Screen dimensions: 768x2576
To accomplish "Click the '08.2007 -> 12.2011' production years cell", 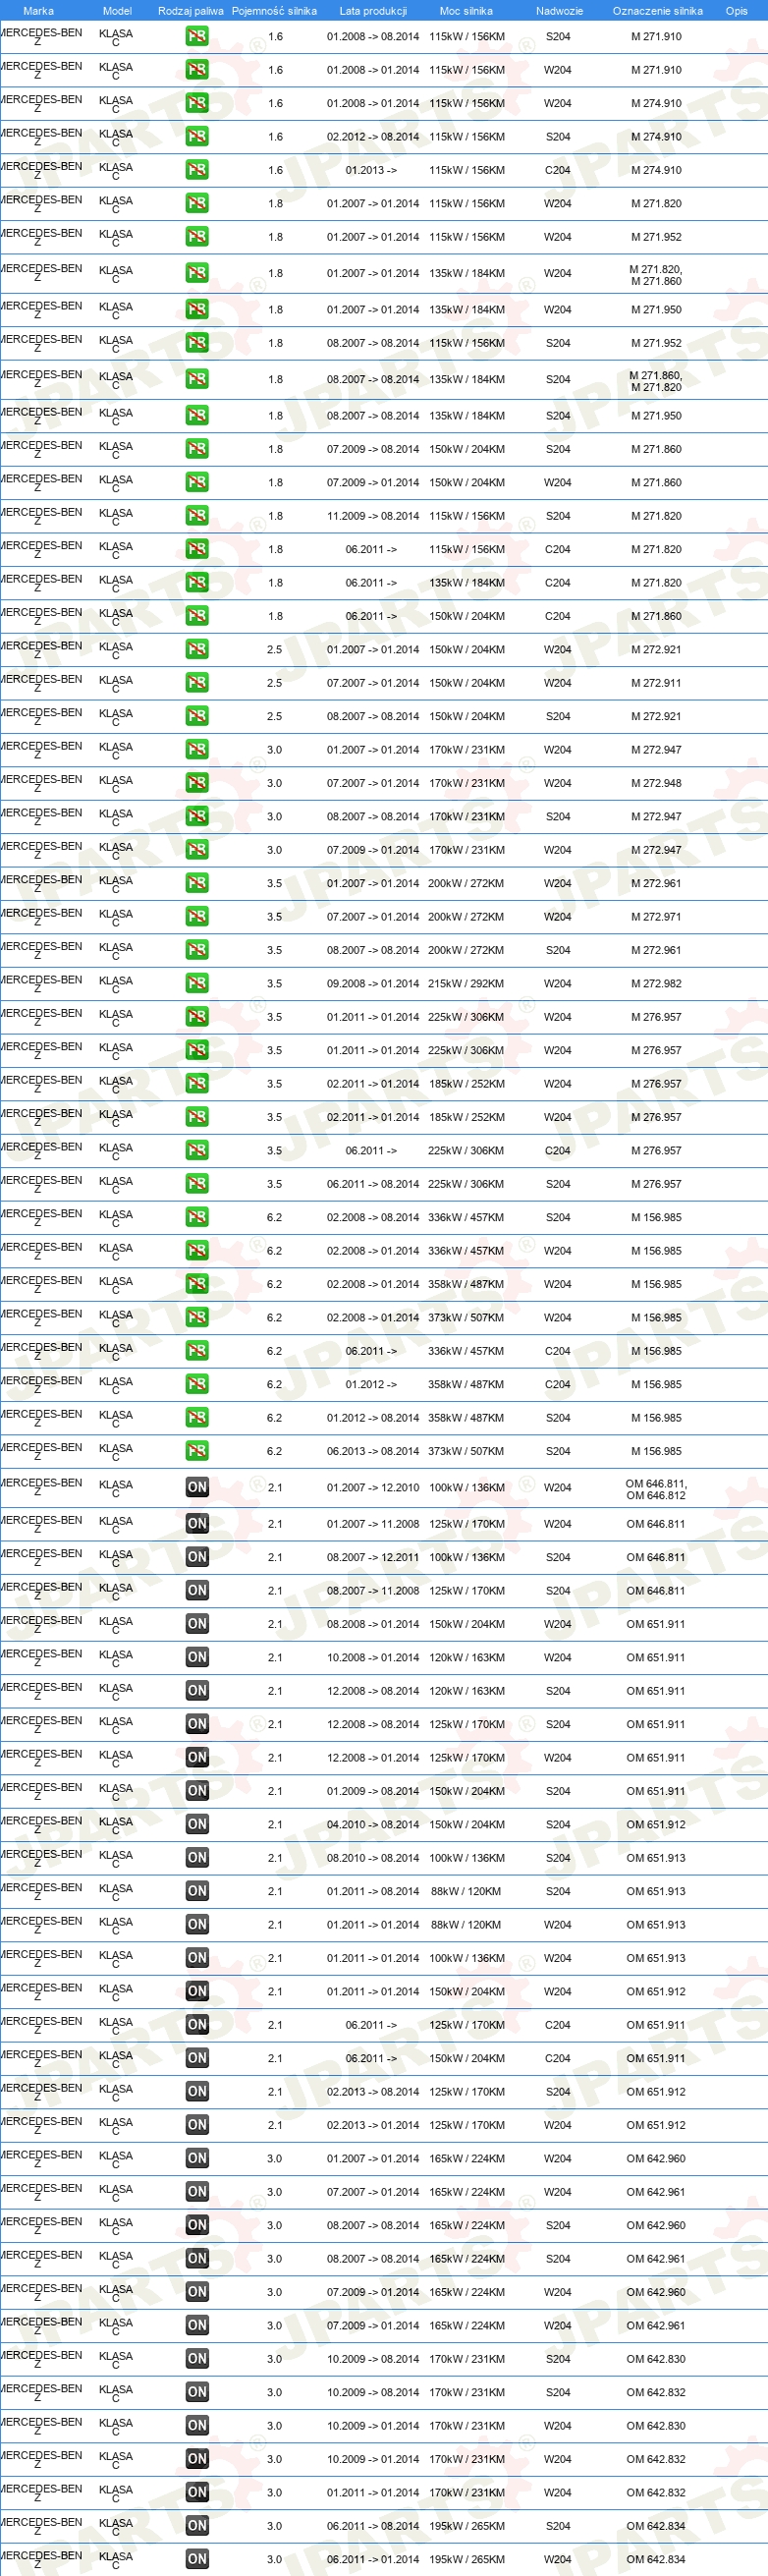I will click(x=373, y=1558).
